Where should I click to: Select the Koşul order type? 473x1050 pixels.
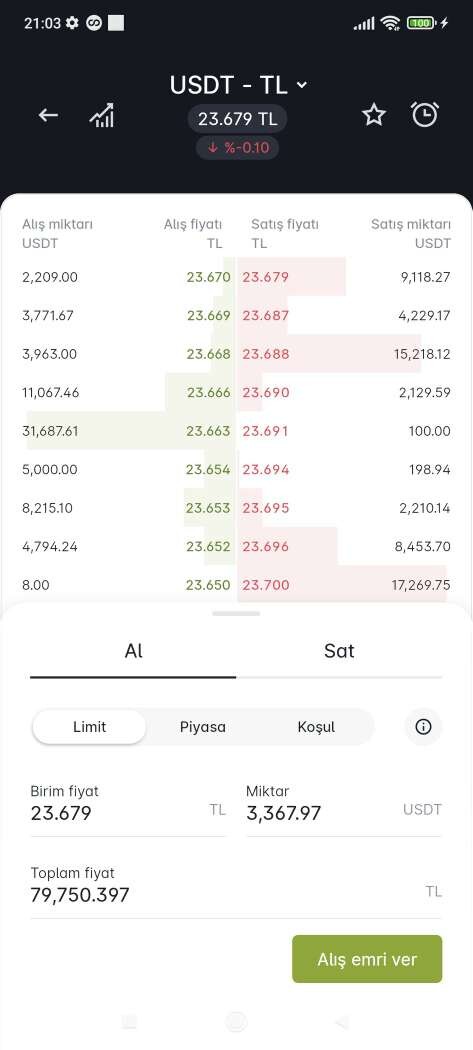(316, 727)
